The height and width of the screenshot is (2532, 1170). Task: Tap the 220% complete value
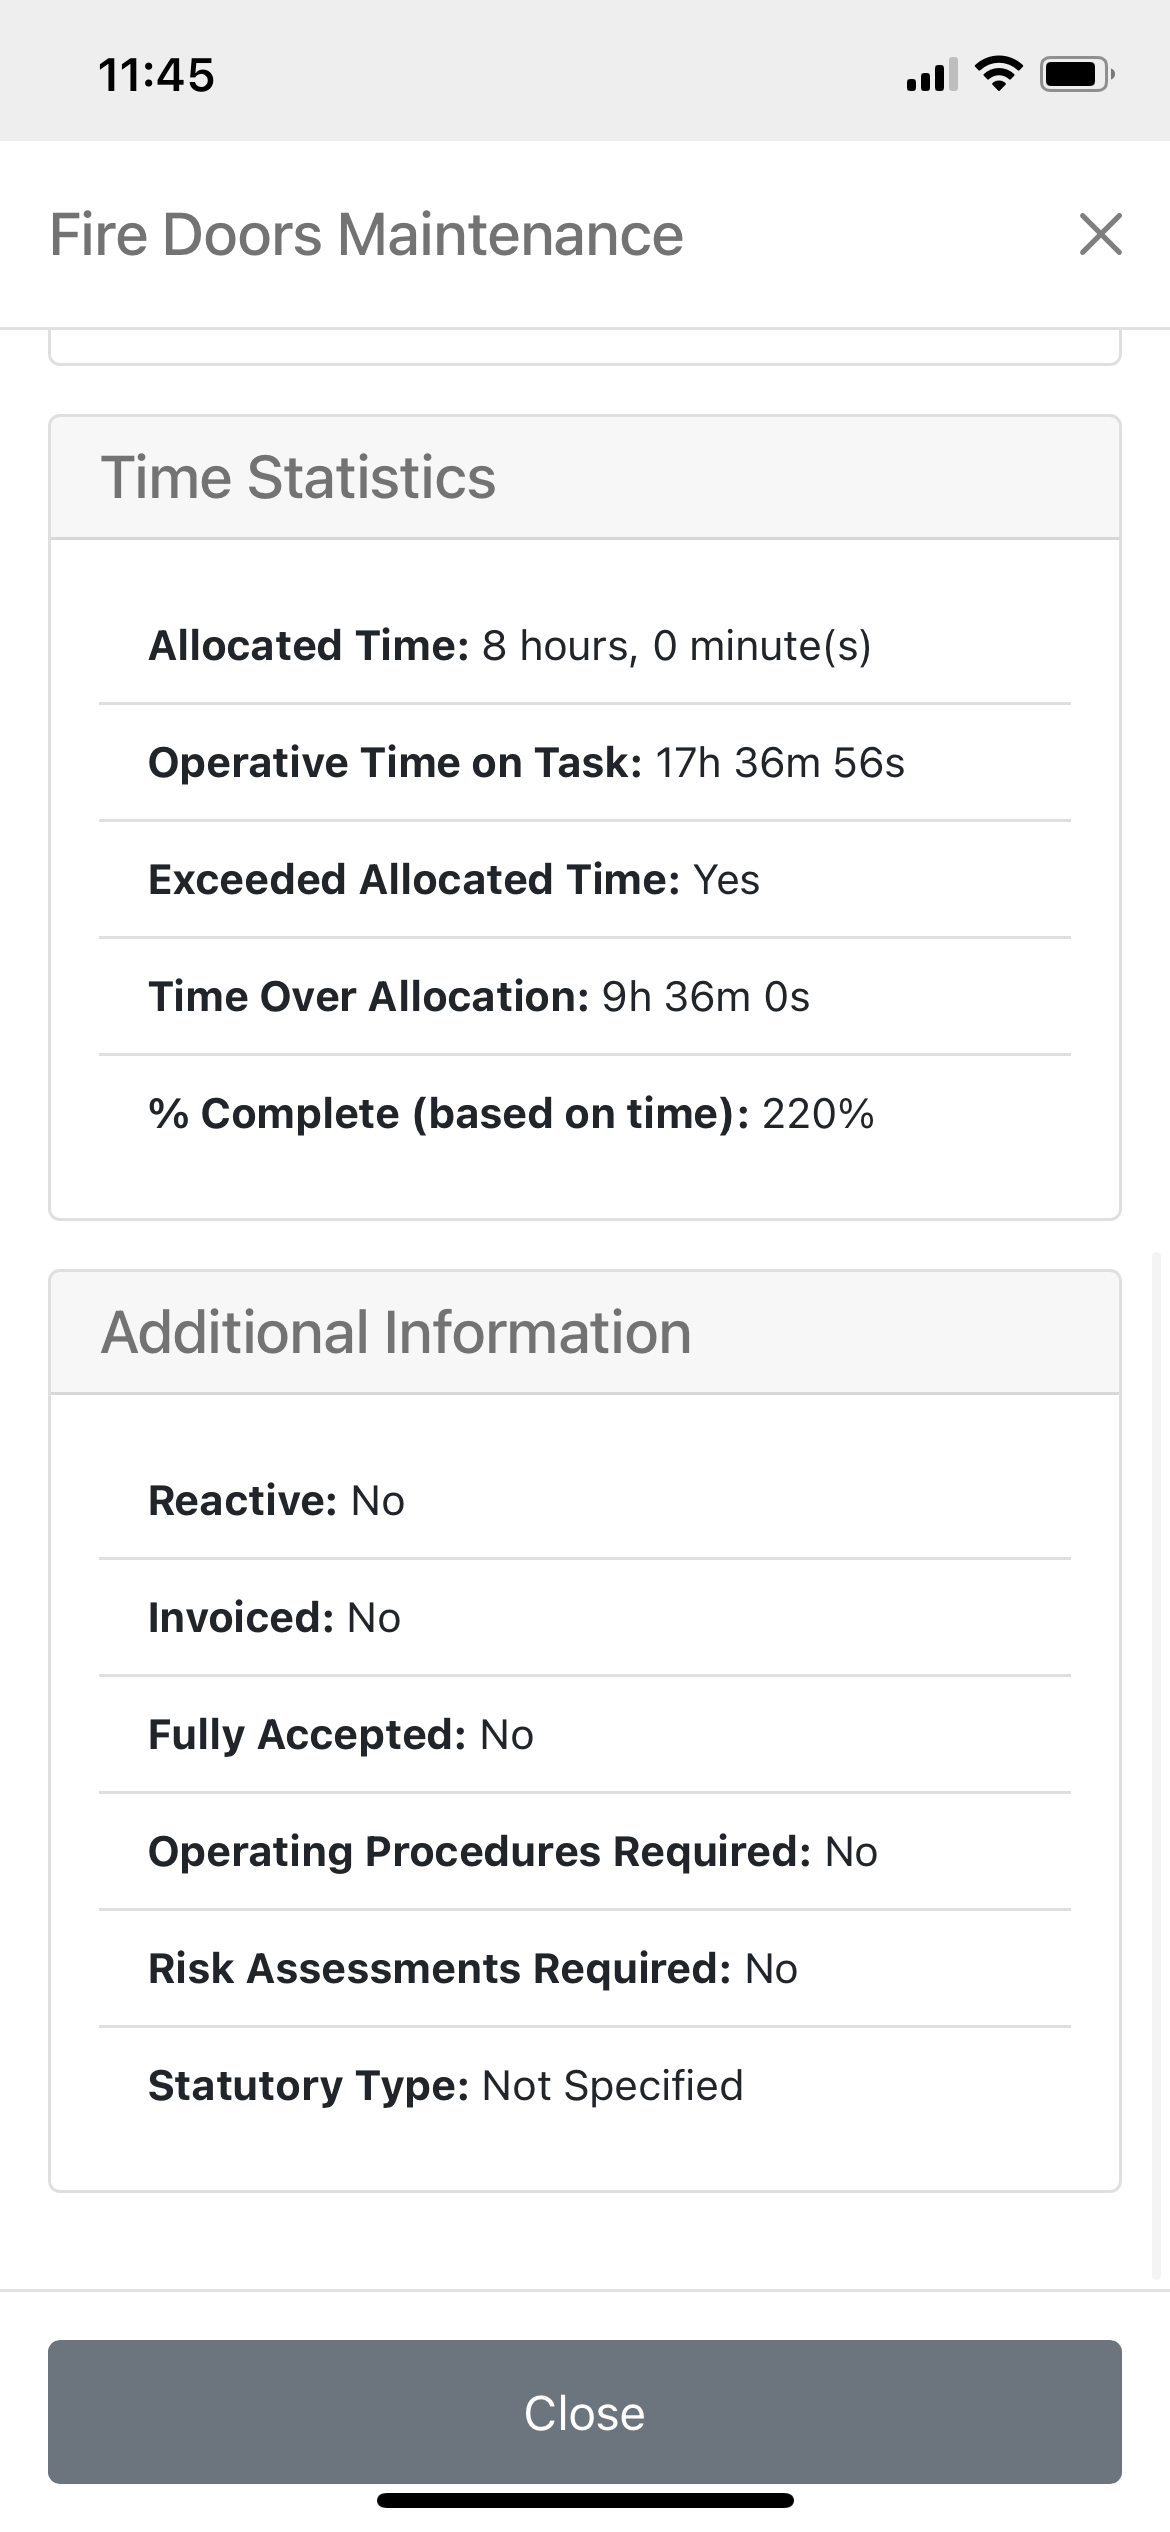(x=818, y=1112)
